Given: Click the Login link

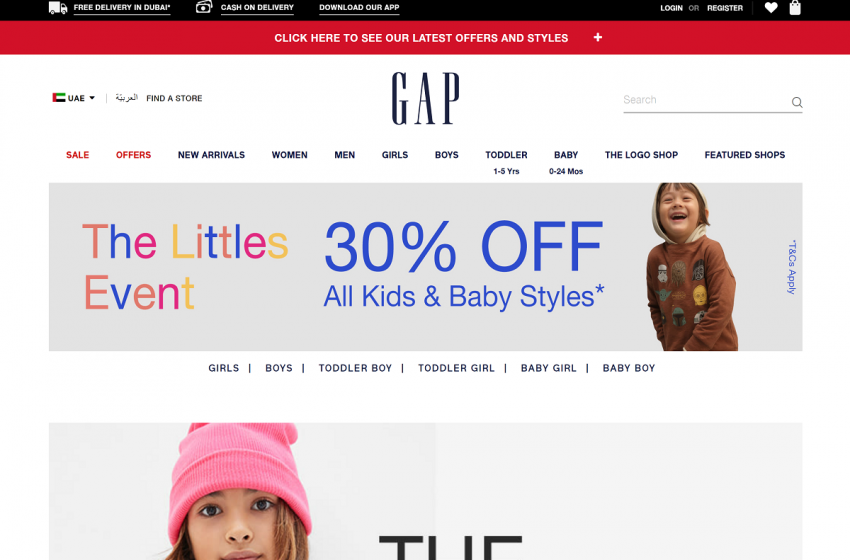Looking at the screenshot, I should 671,8.
